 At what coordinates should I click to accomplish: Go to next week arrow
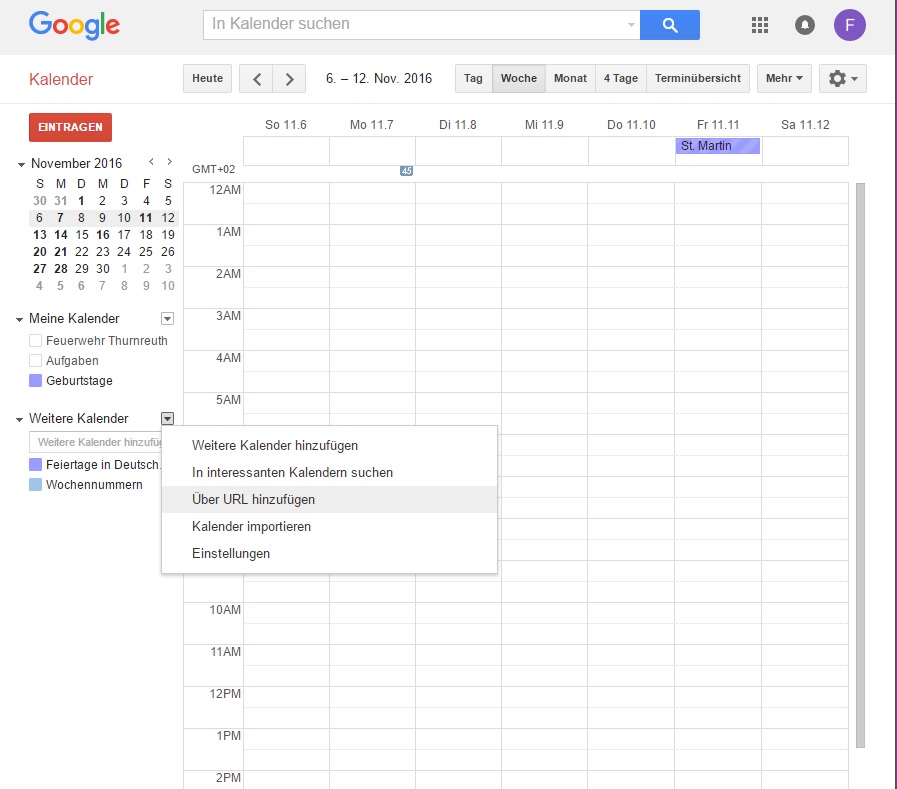point(290,79)
